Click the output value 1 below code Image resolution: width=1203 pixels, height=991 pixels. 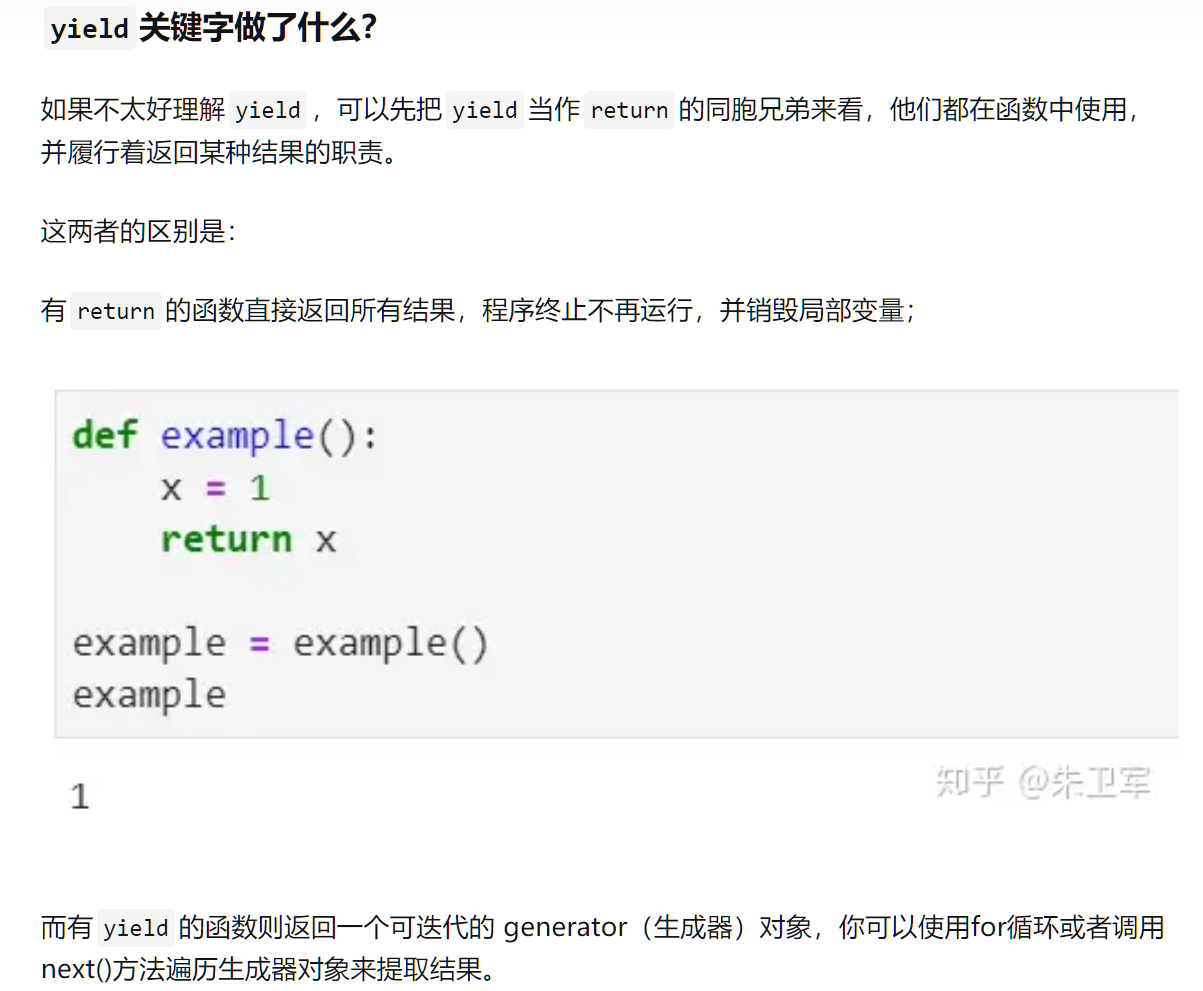80,797
